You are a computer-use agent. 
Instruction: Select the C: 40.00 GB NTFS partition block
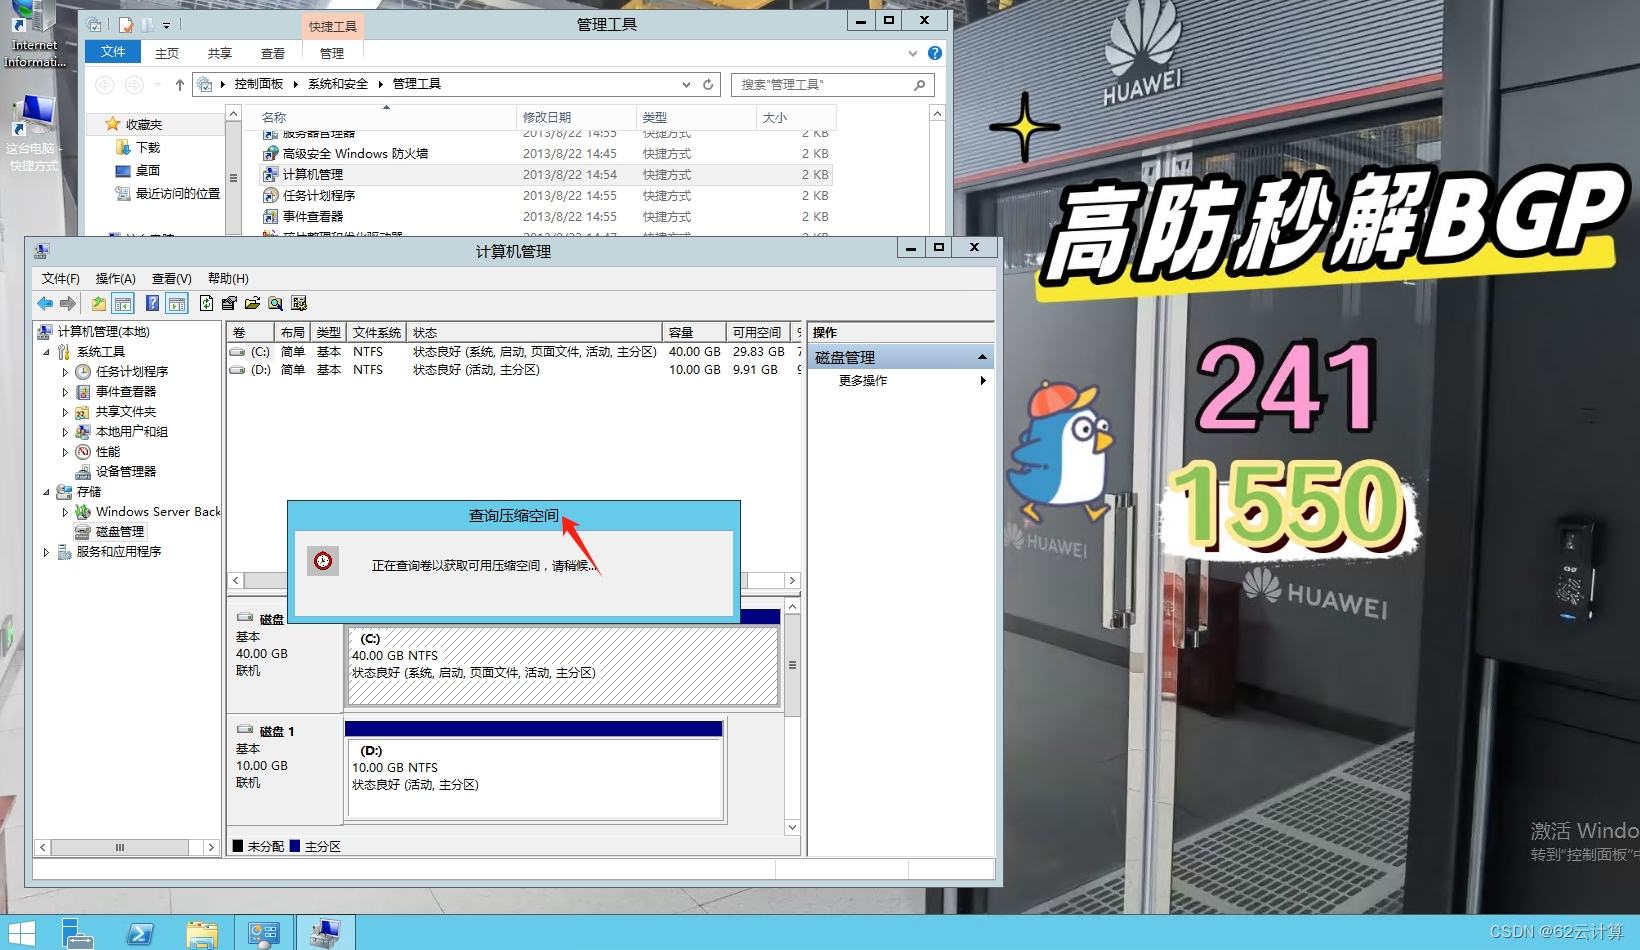[563, 665]
